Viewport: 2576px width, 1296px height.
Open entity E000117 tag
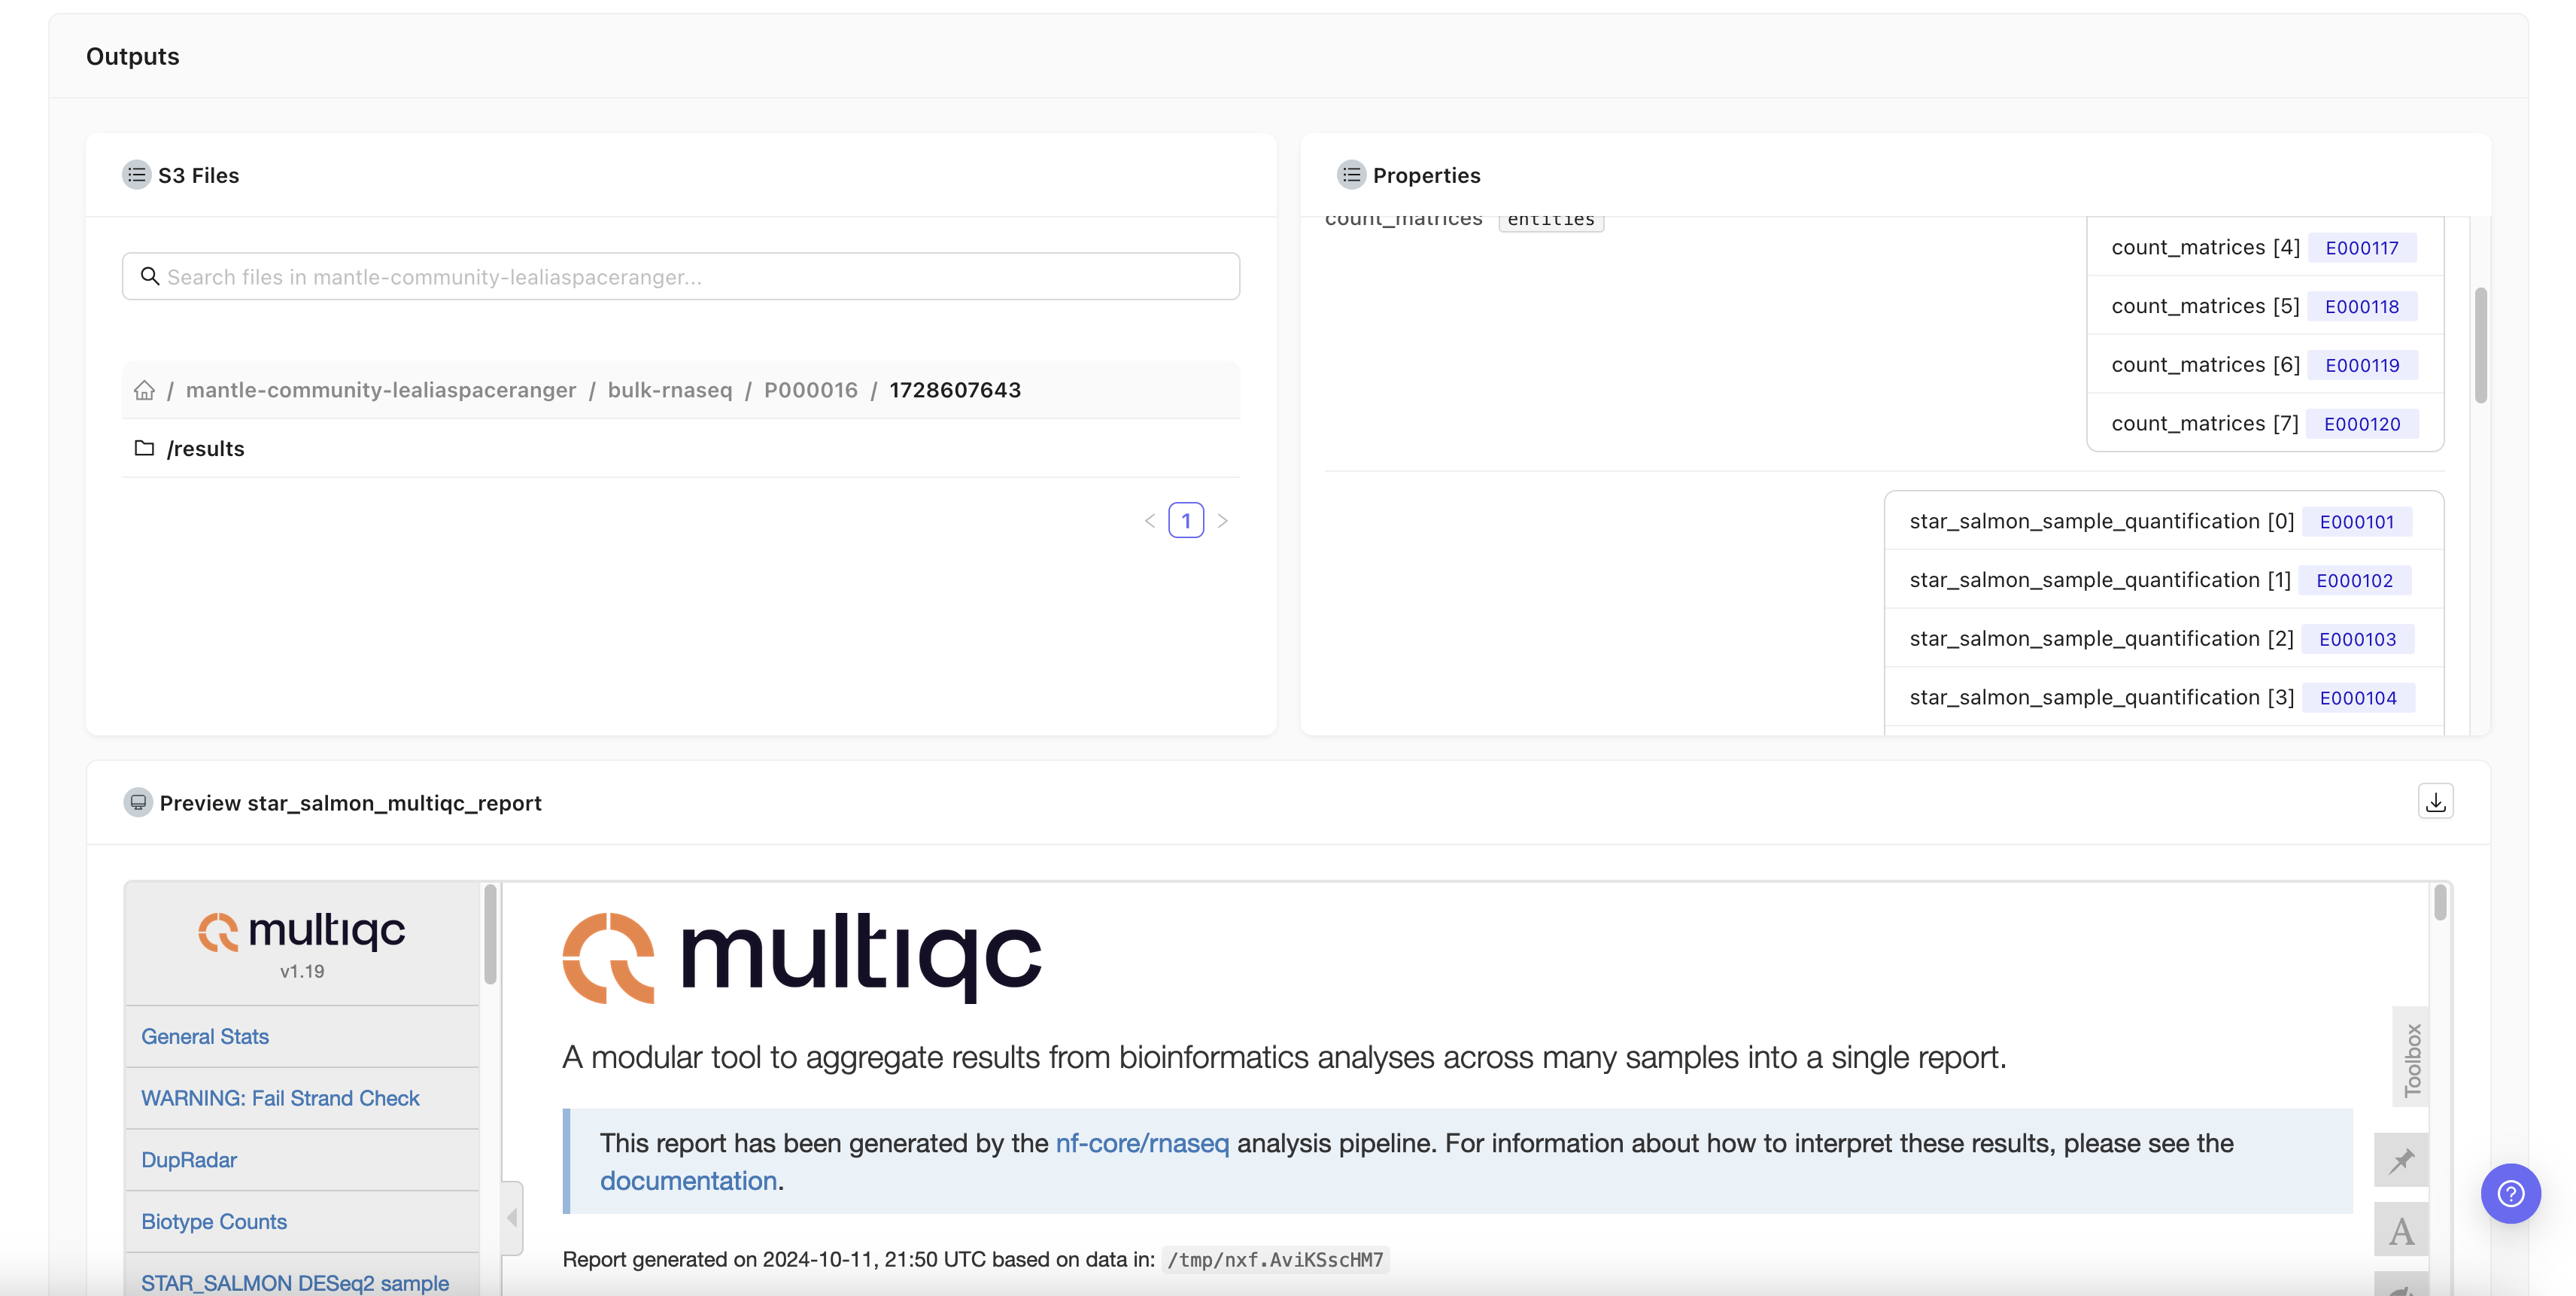(2361, 248)
